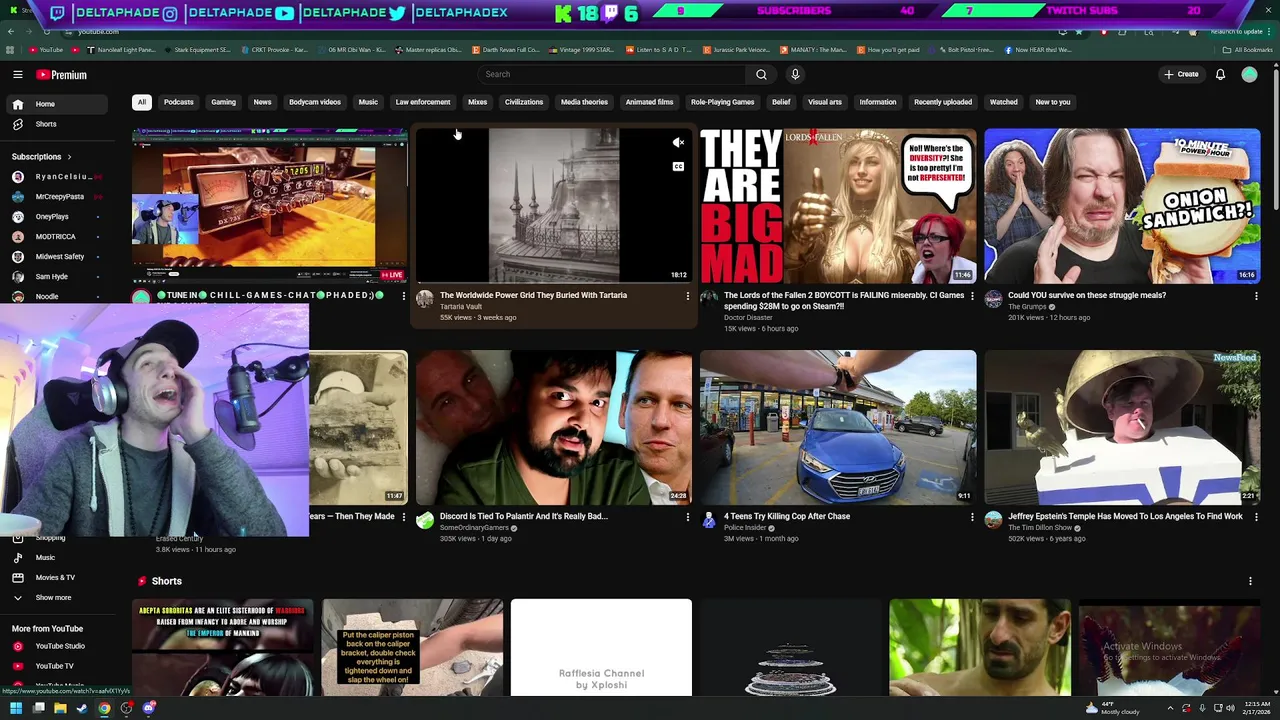This screenshot has width=1280, height=720.
Task: Click the Tartaria Vault channel avatar
Action: pyautogui.click(x=425, y=299)
